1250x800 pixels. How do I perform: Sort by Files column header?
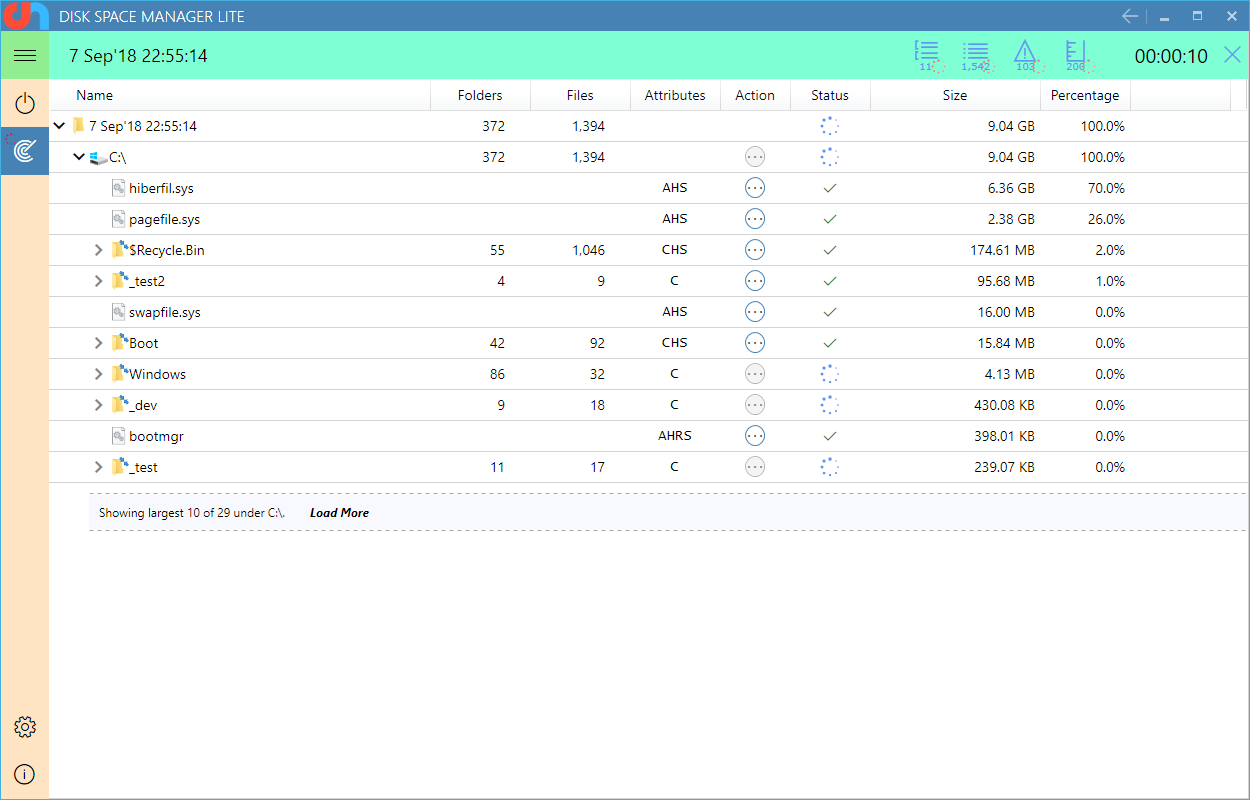(580, 95)
